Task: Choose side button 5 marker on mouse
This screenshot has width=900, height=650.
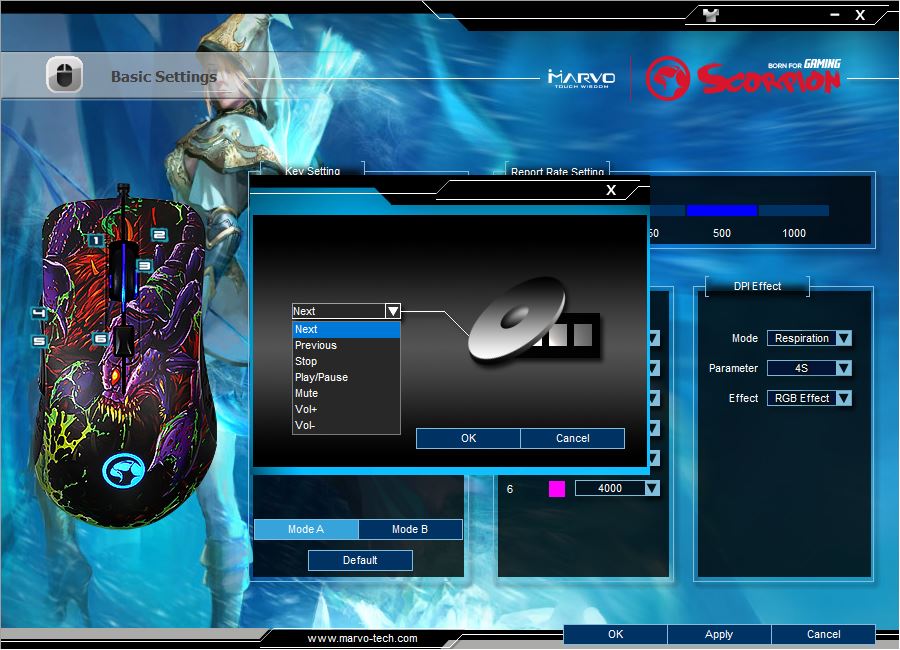Action: point(39,340)
